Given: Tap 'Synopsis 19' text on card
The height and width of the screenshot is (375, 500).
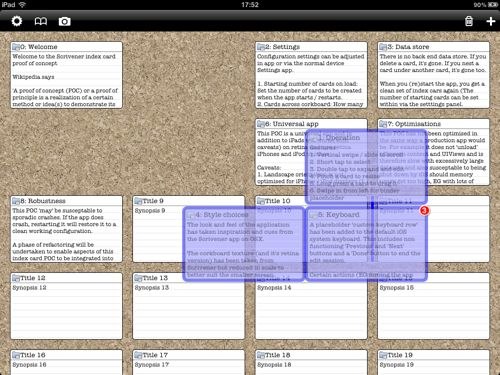Looking at the screenshot, I should [x=396, y=364].
